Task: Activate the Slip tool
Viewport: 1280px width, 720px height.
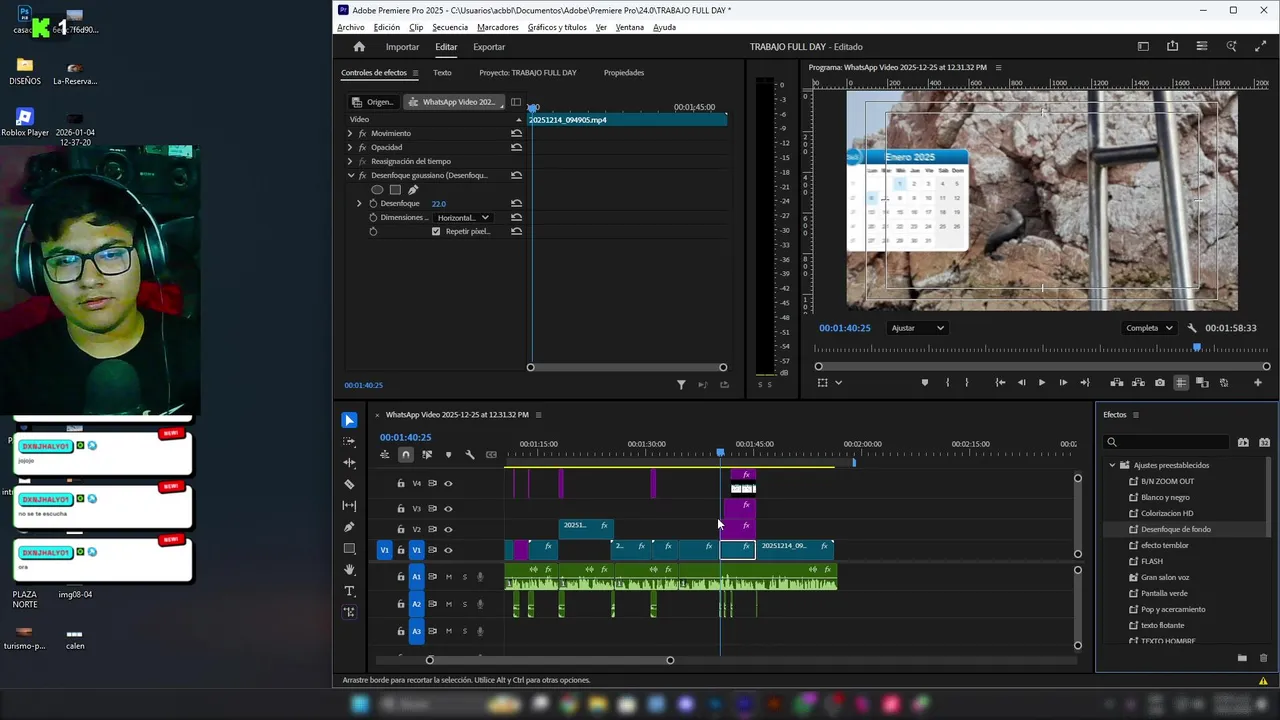Action: pyautogui.click(x=349, y=506)
